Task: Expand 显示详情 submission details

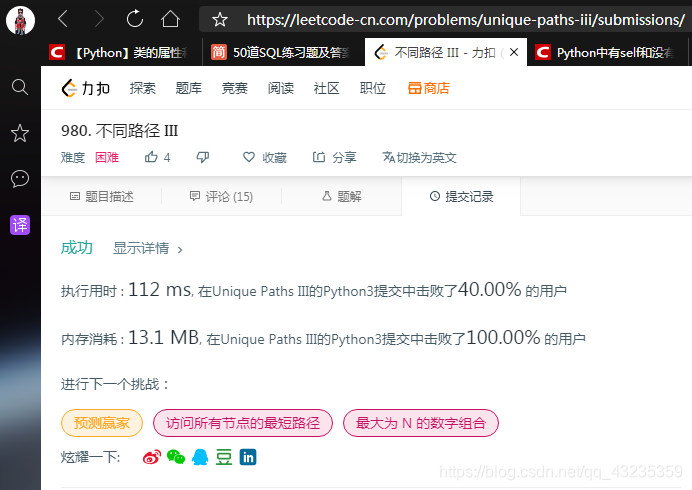Action: [x=148, y=248]
